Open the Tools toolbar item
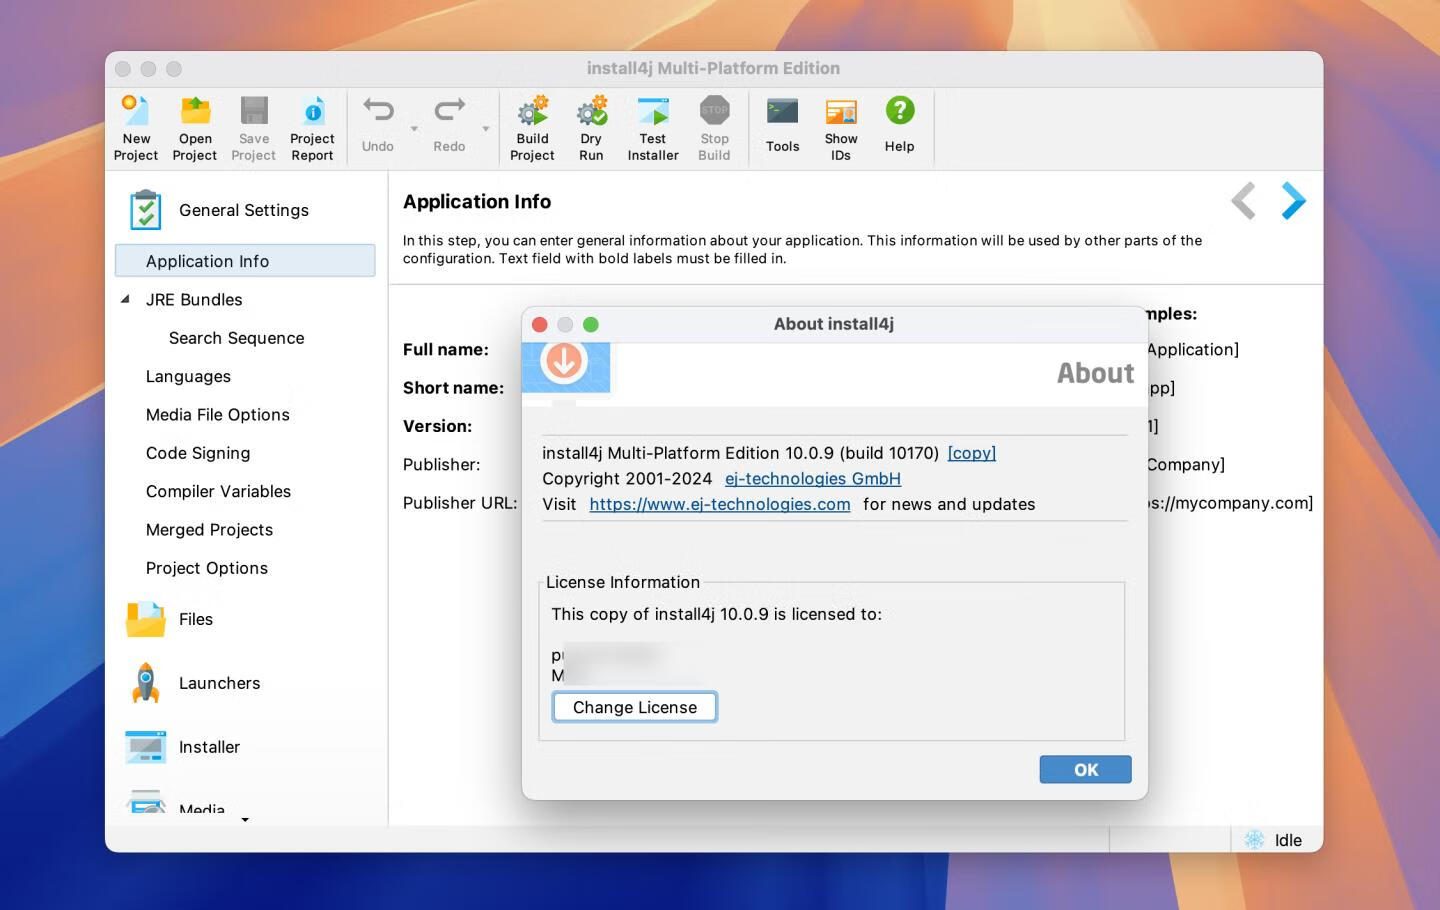Viewport: 1440px width, 910px height. [x=782, y=126]
